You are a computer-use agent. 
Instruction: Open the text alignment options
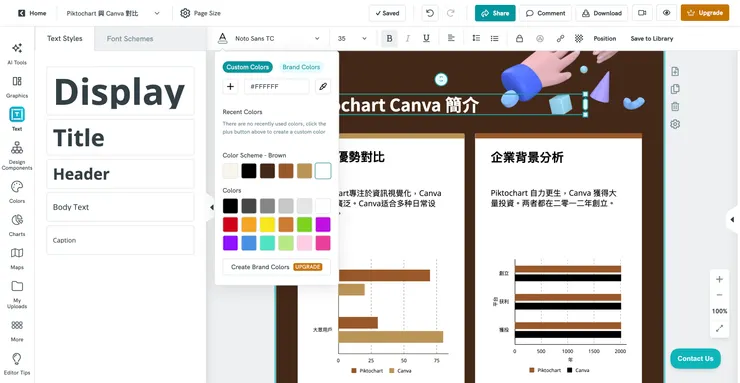pos(451,39)
